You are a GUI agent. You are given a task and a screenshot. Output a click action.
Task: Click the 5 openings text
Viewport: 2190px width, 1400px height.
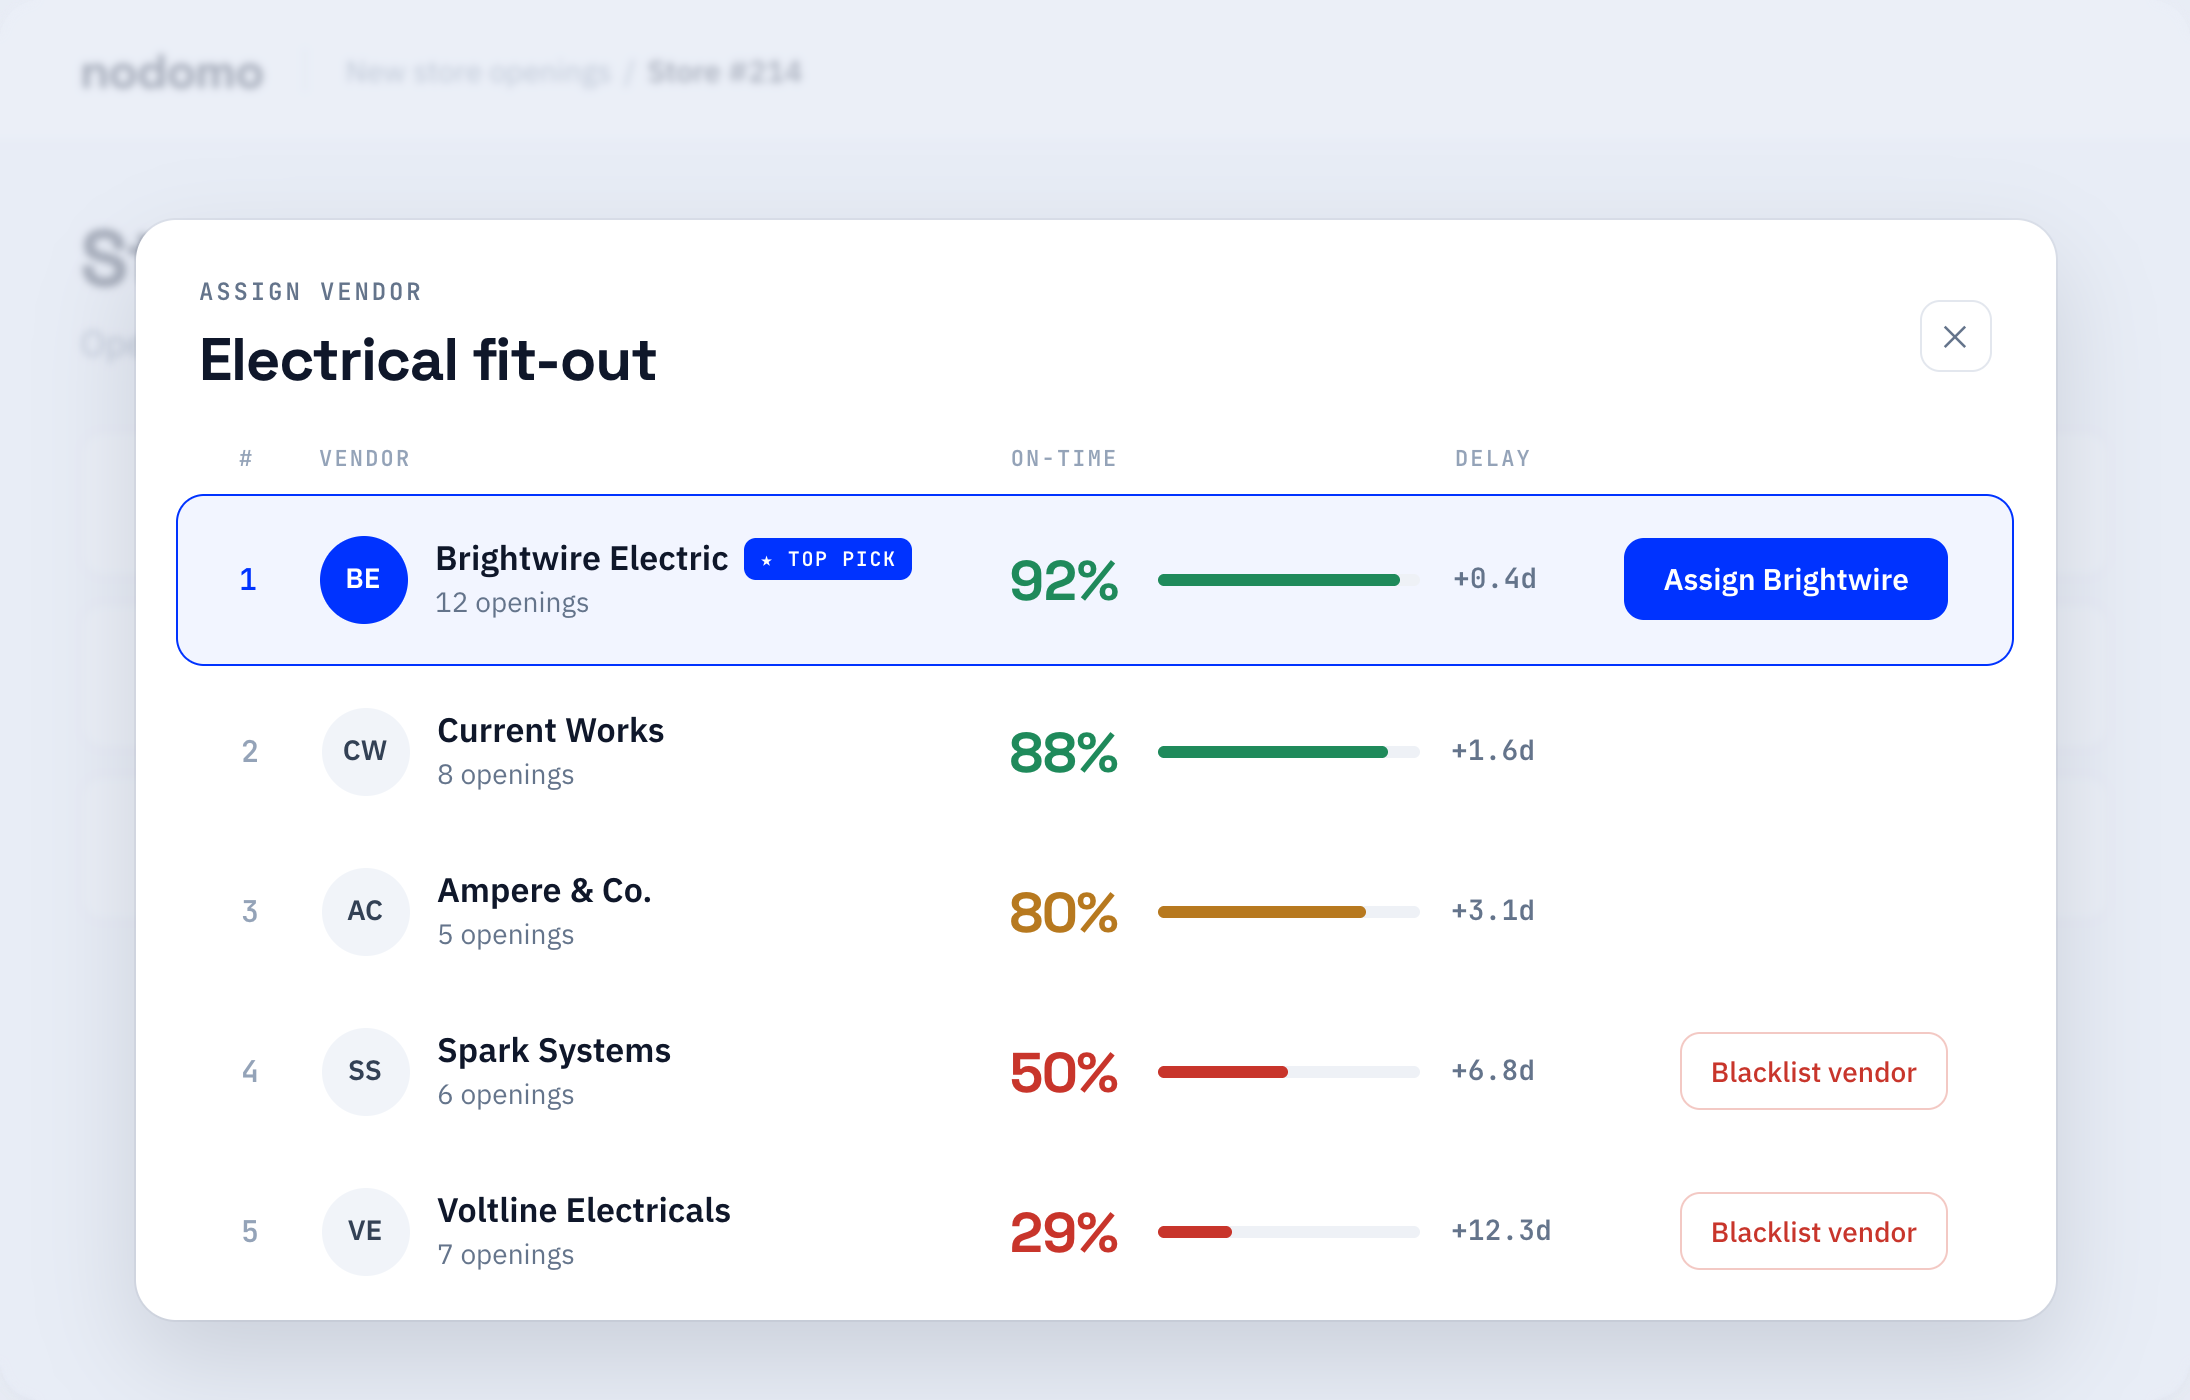tap(506, 935)
